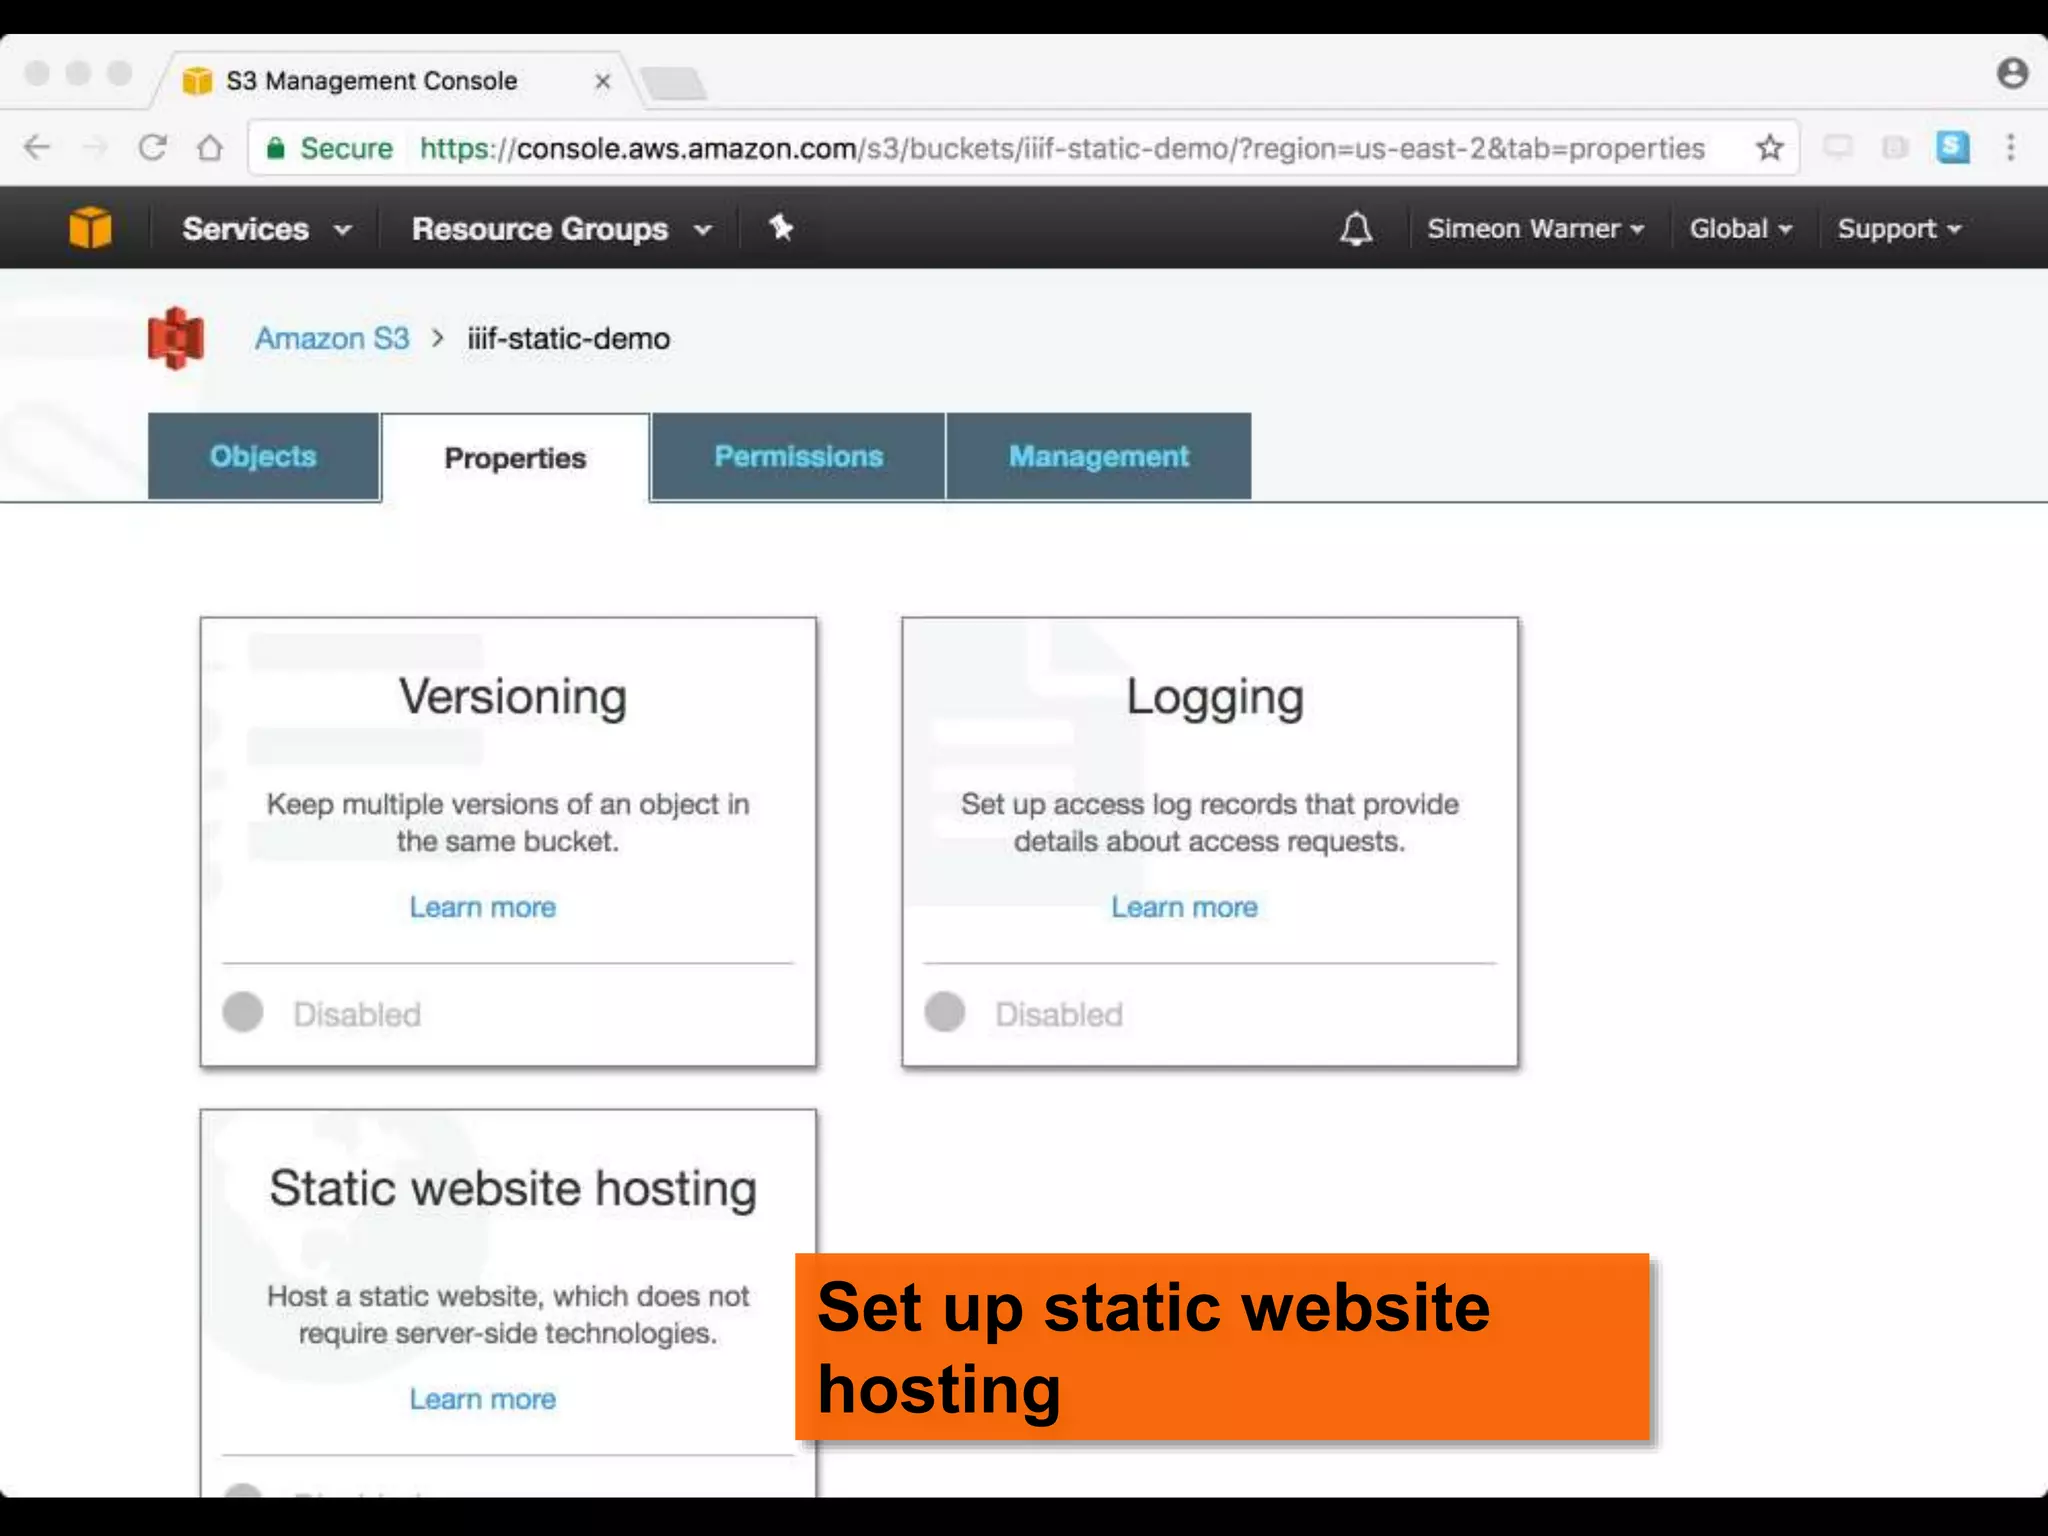Open the Logging card heading
This screenshot has width=2048, height=1536.
click(1215, 698)
